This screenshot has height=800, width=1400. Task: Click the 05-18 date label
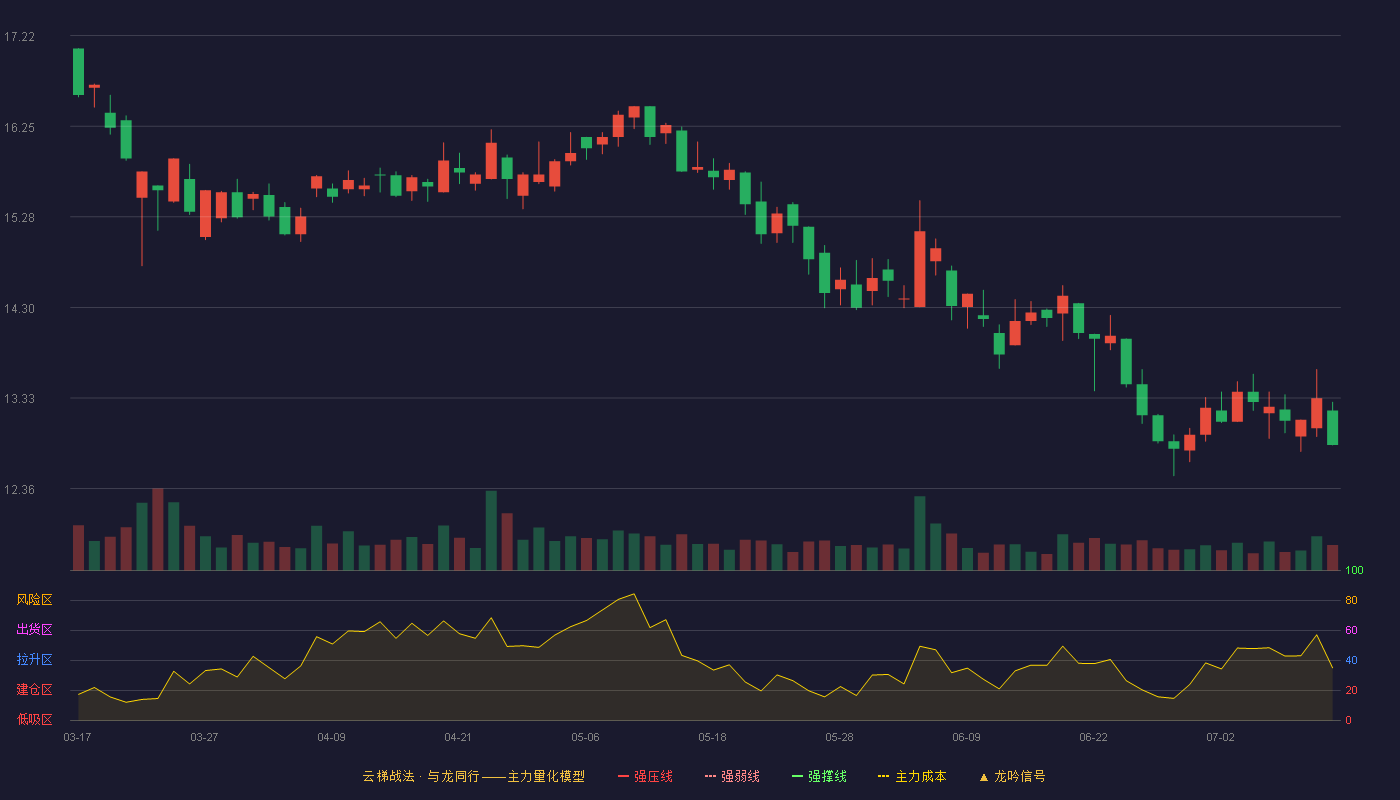[x=712, y=737]
